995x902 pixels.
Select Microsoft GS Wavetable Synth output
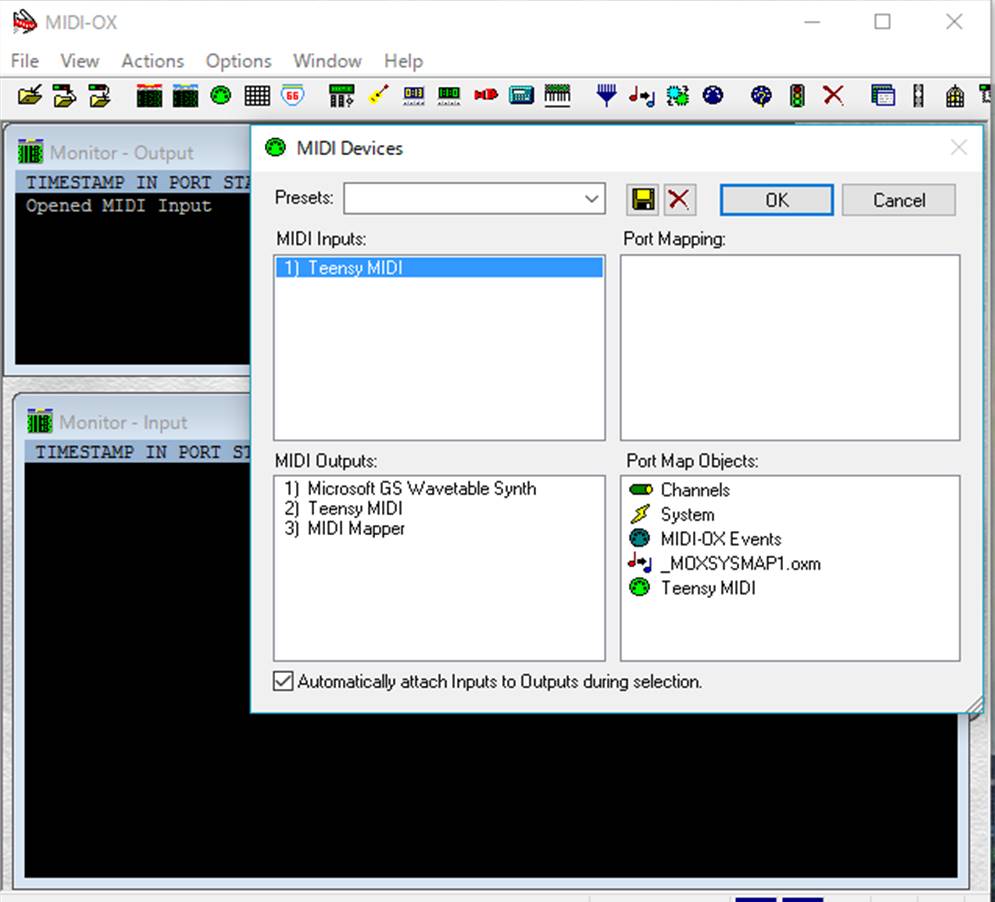[x=410, y=488]
